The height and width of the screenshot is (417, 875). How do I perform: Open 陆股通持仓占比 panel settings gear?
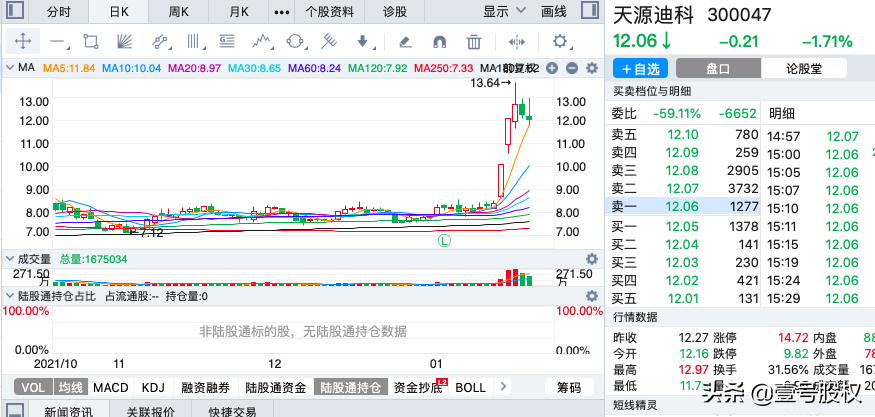592,296
